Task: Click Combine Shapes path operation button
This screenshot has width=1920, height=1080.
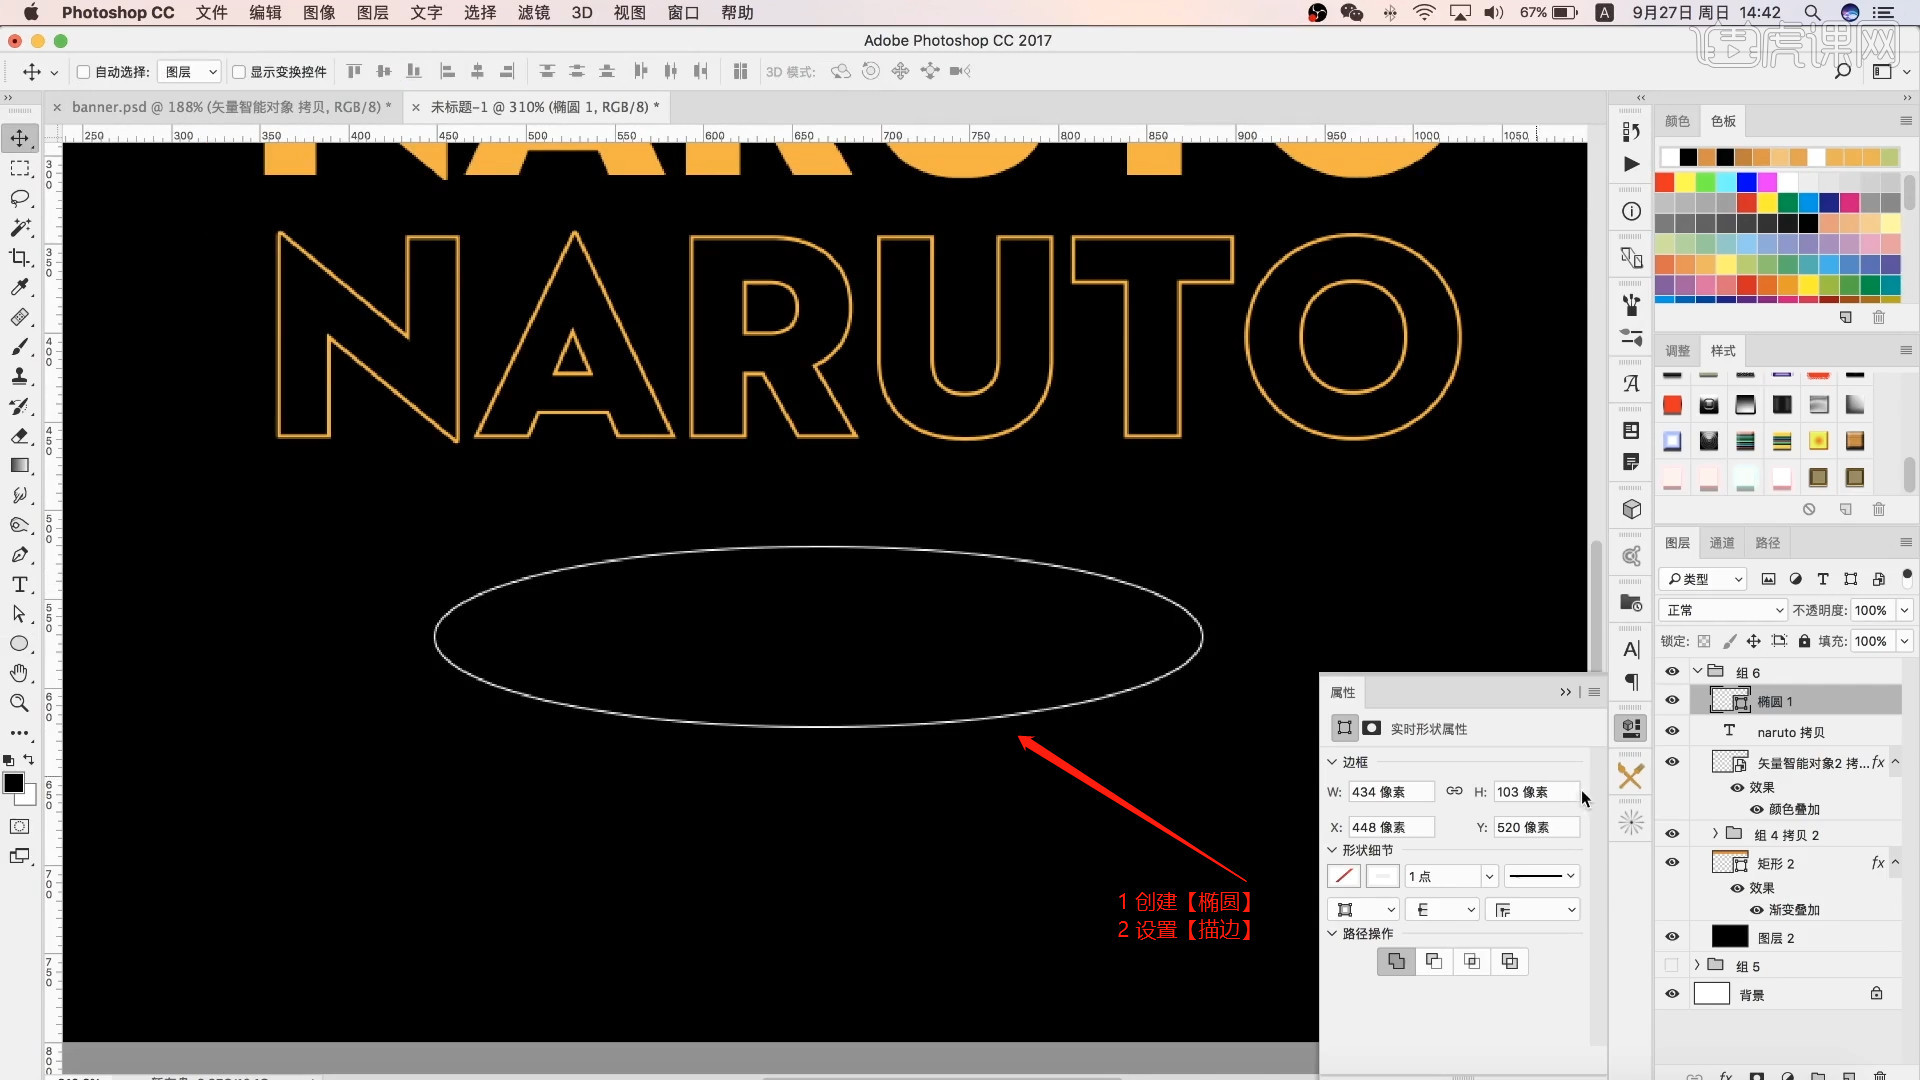Action: point(1396,962)
